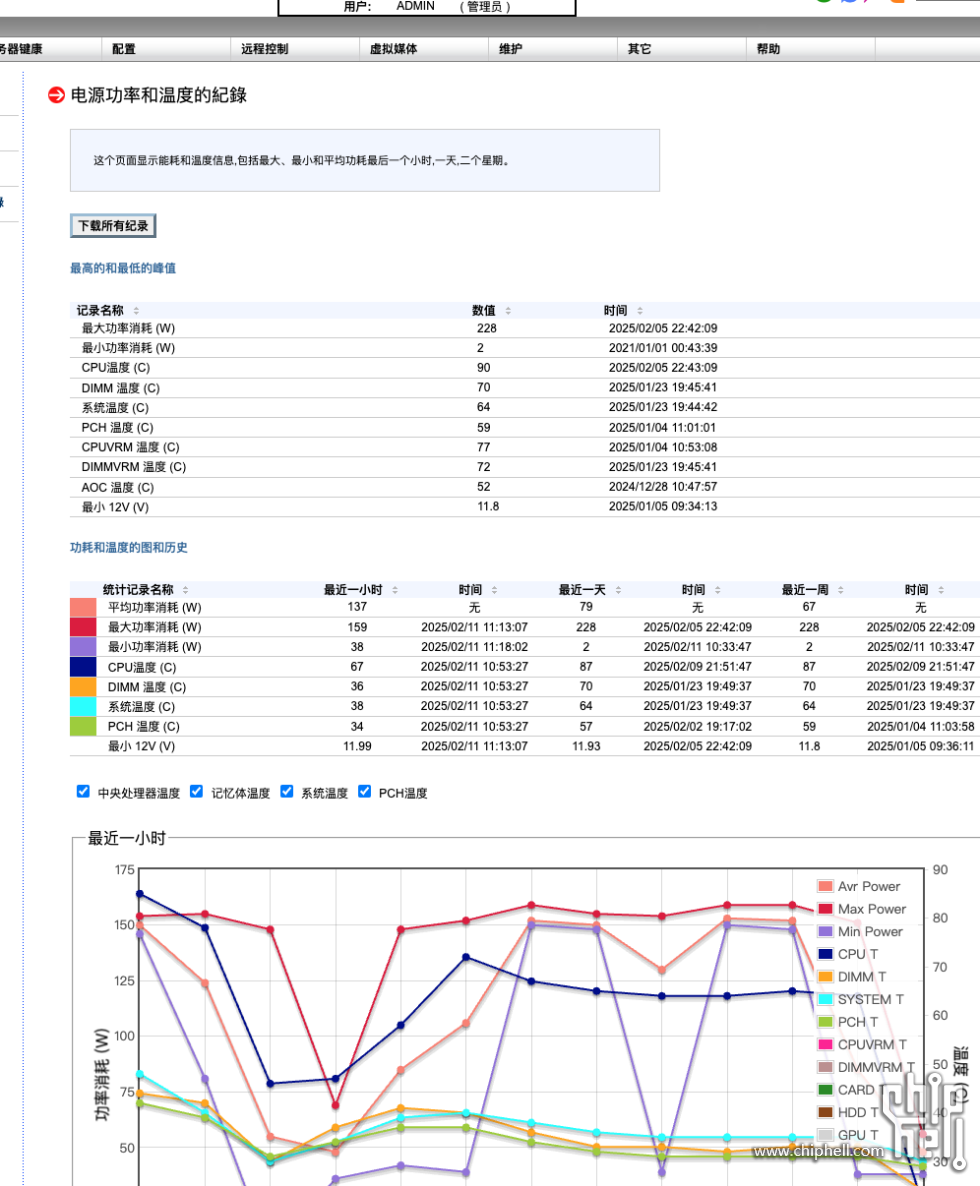Click the purple swatch for 最小功率消耗 (W)
Viewport: 980px width, 1186px height.
point(83,647)
